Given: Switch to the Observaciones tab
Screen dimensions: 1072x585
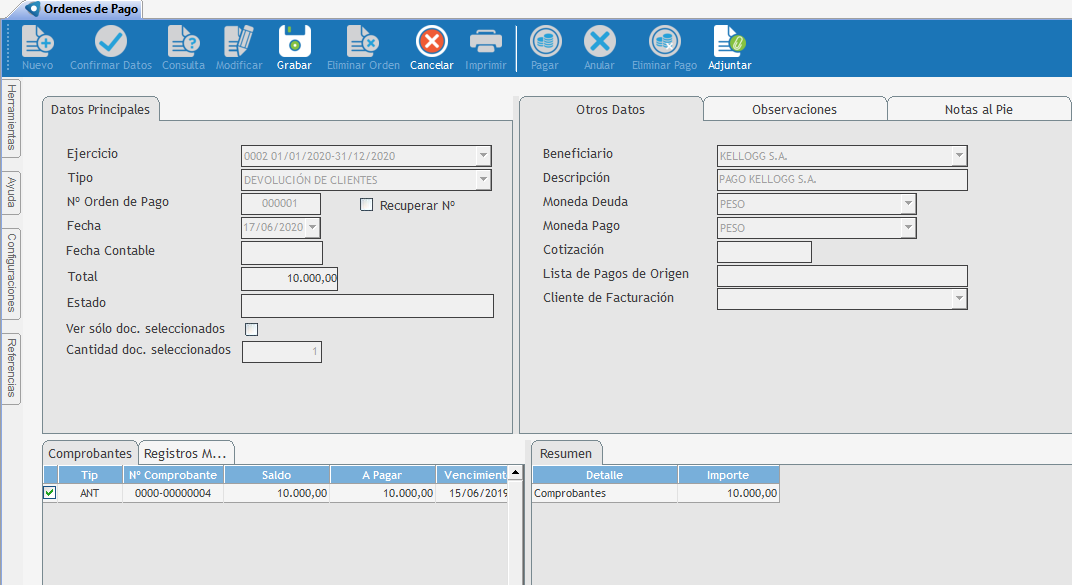Looking at the screenshot, I should [794, 109].
